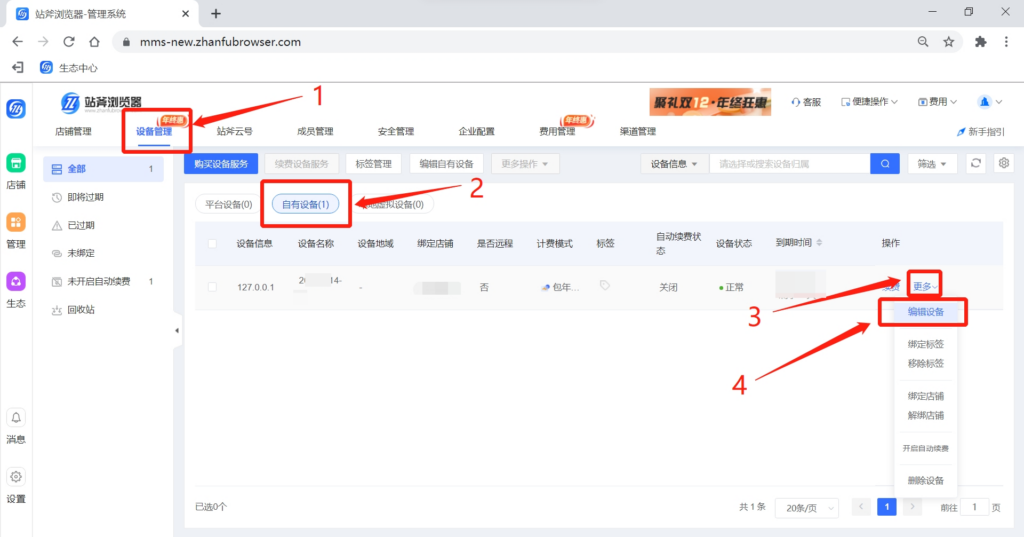Reload the current page
This screenshot has width=1024, height=537.
69,42
